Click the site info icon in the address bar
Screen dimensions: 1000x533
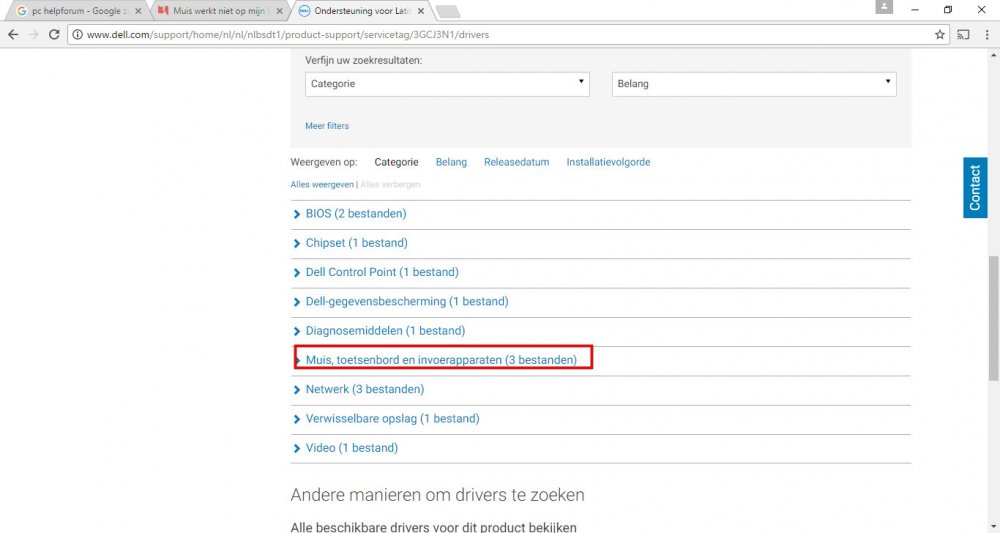coord(77,34)
